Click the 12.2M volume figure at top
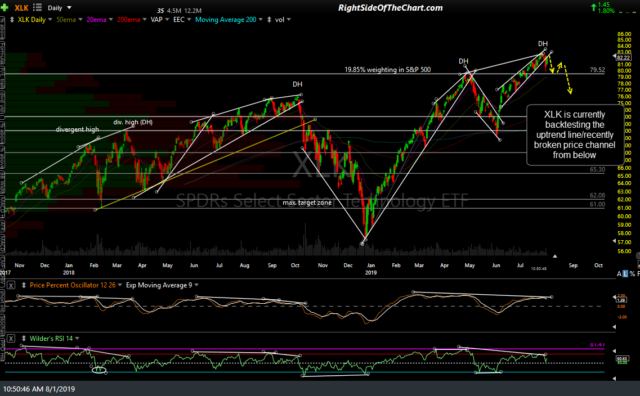Viewport: 640px width, 396px height. point(193,11)
